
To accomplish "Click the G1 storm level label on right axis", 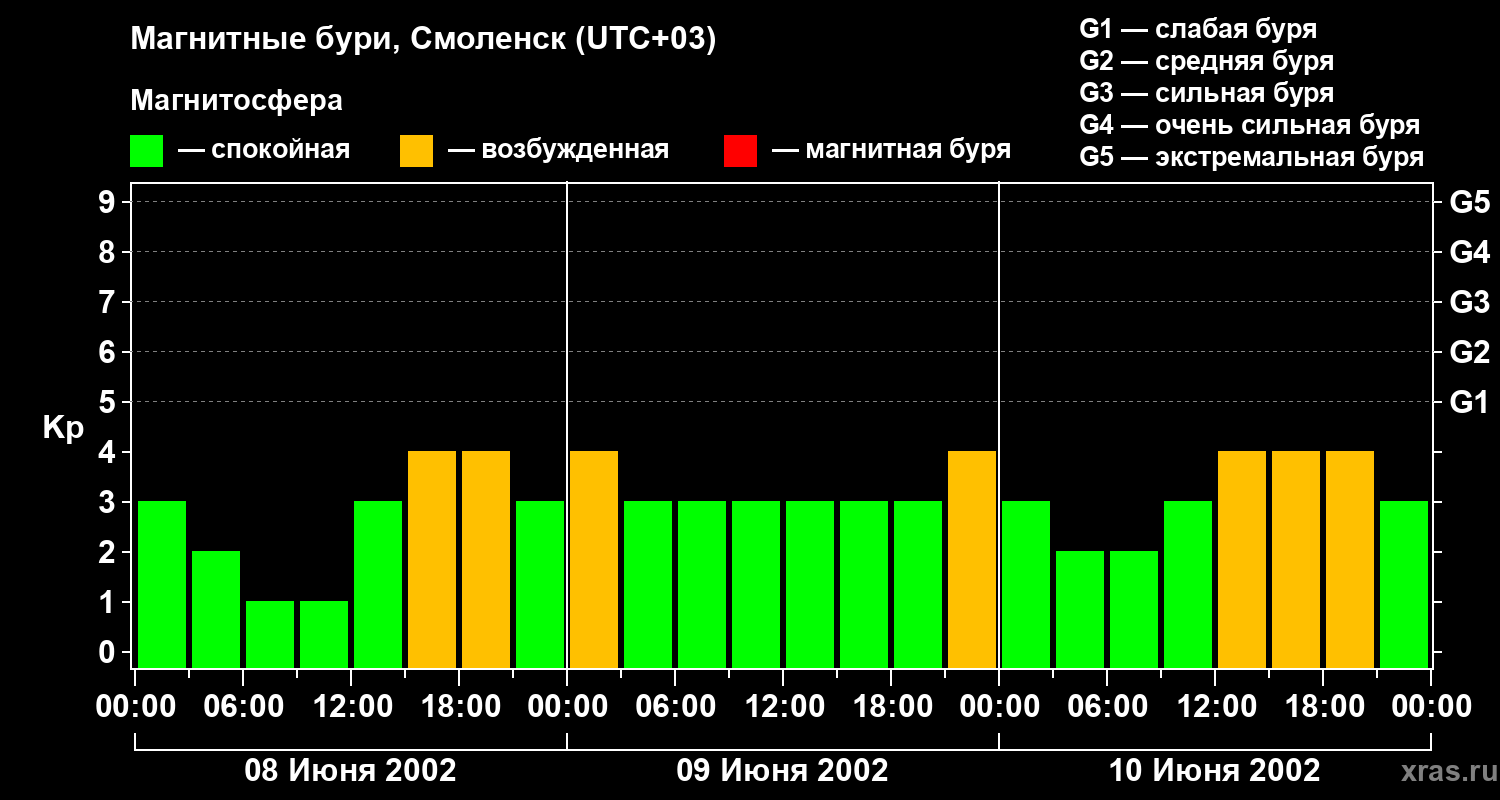I will pos(1469,402).
